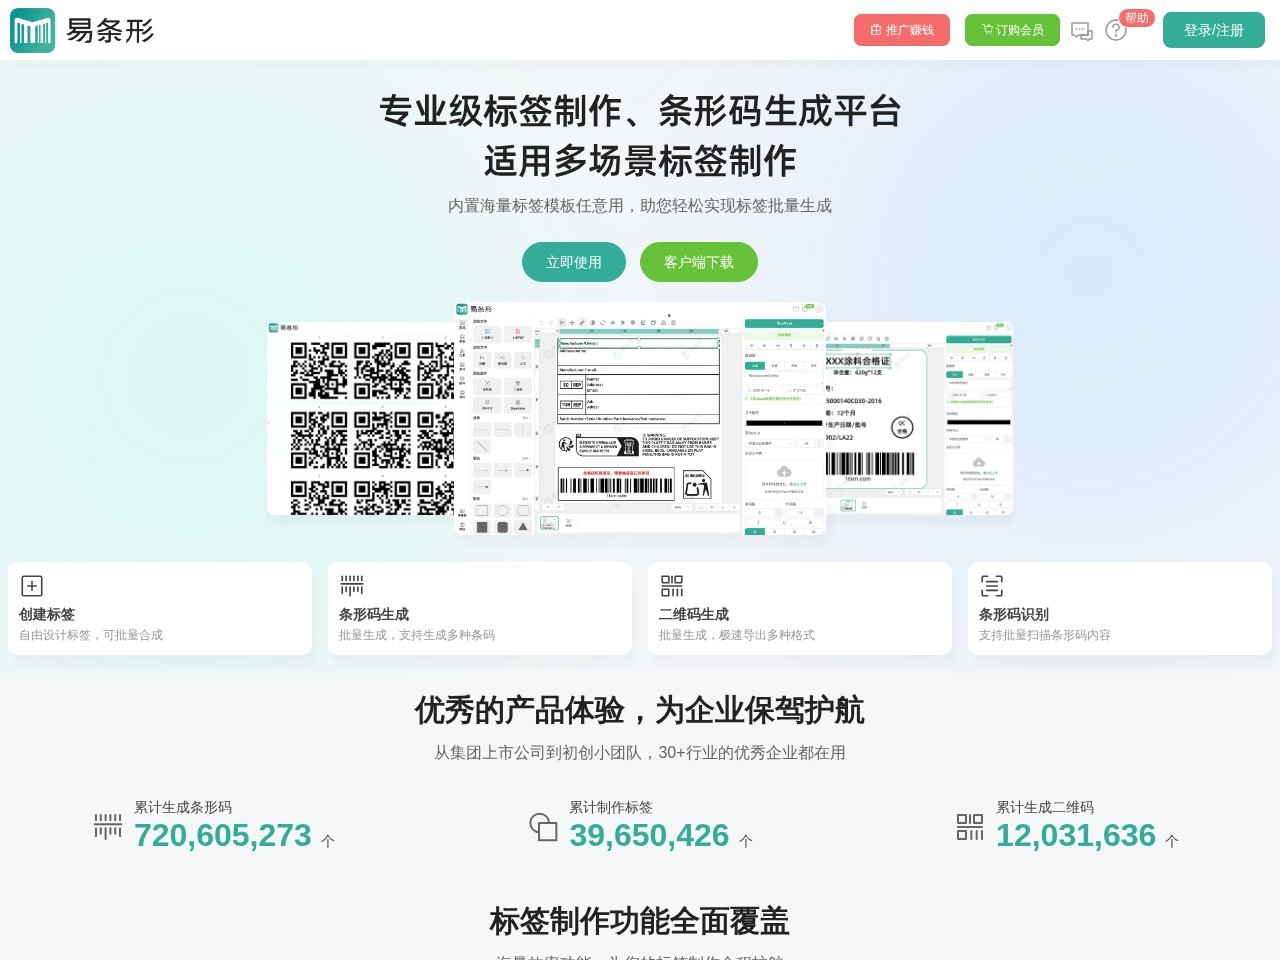Click the 帮助 badge
Viewport: 1280px width, 960px height.
tap(1137, 18)
